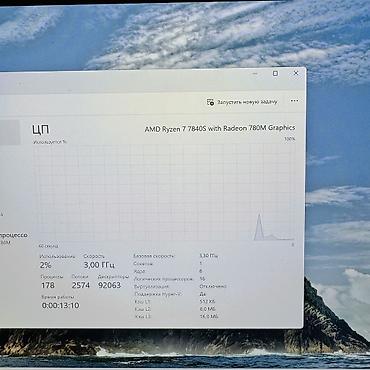This screenshot has width=370, height=370.
Task: Click the Базовая скорость label
Action: pos(154,256)
